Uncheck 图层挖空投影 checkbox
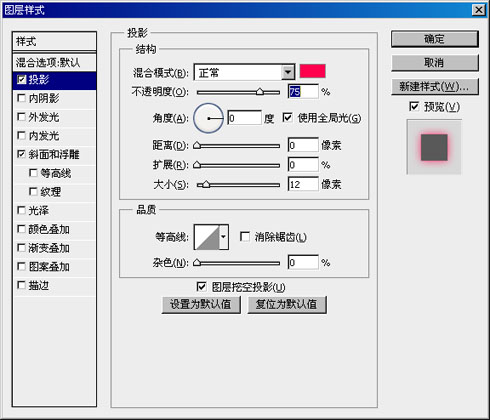The height and width of the screenshot is (420, 490). (x=201, y=287)
